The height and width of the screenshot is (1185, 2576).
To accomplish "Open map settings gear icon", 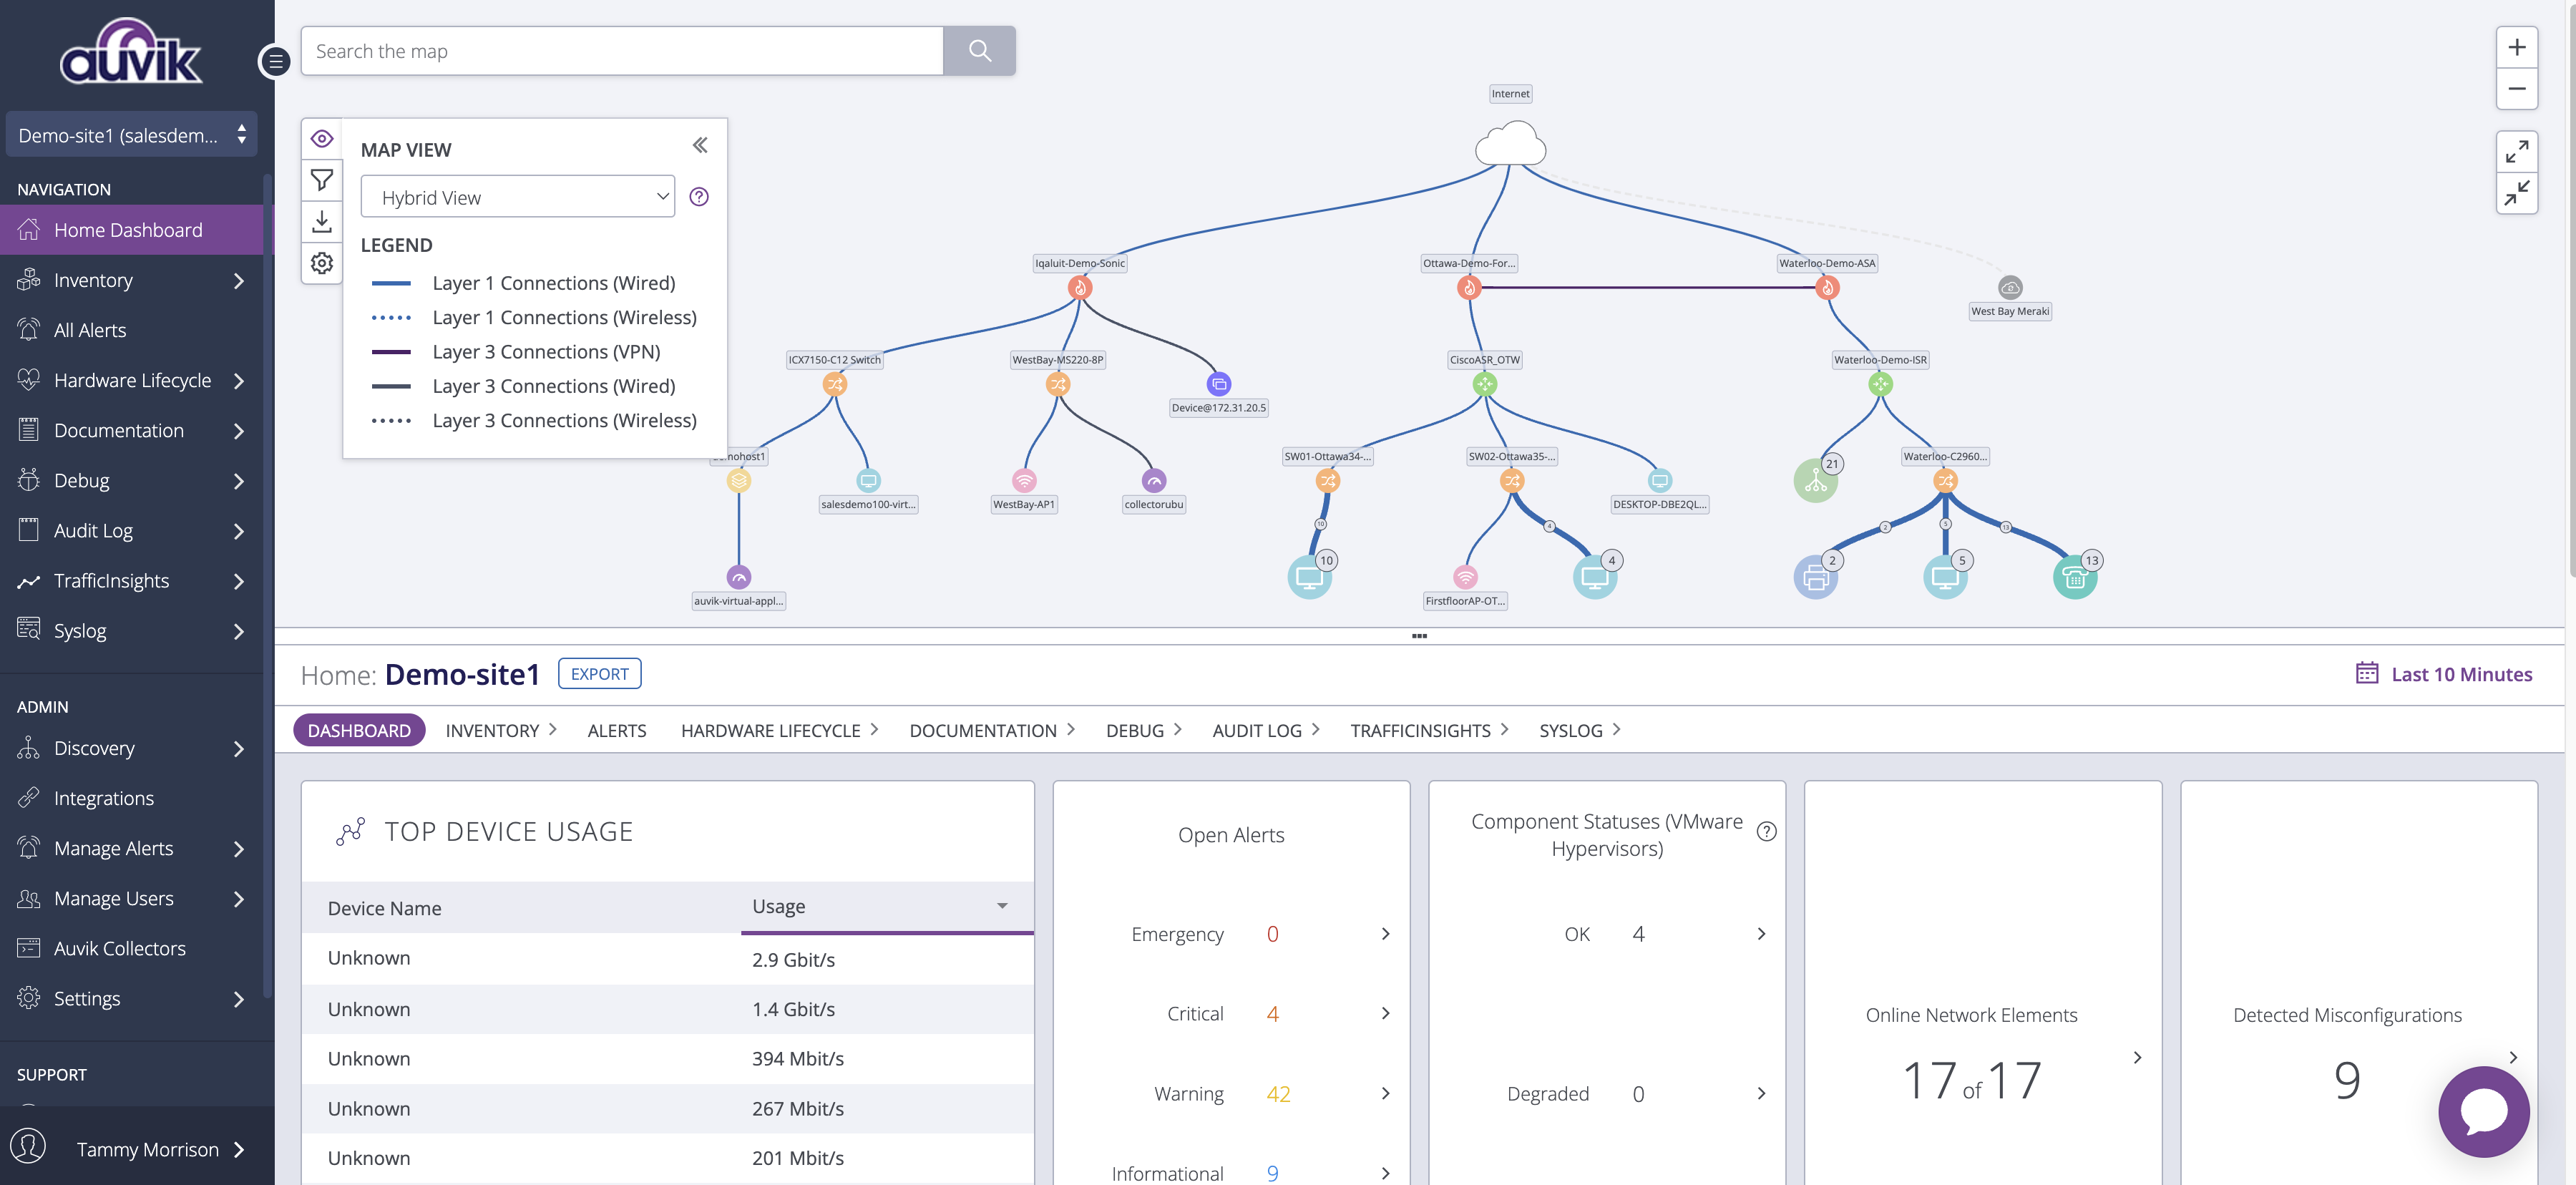I will click(x=321, y=263).
